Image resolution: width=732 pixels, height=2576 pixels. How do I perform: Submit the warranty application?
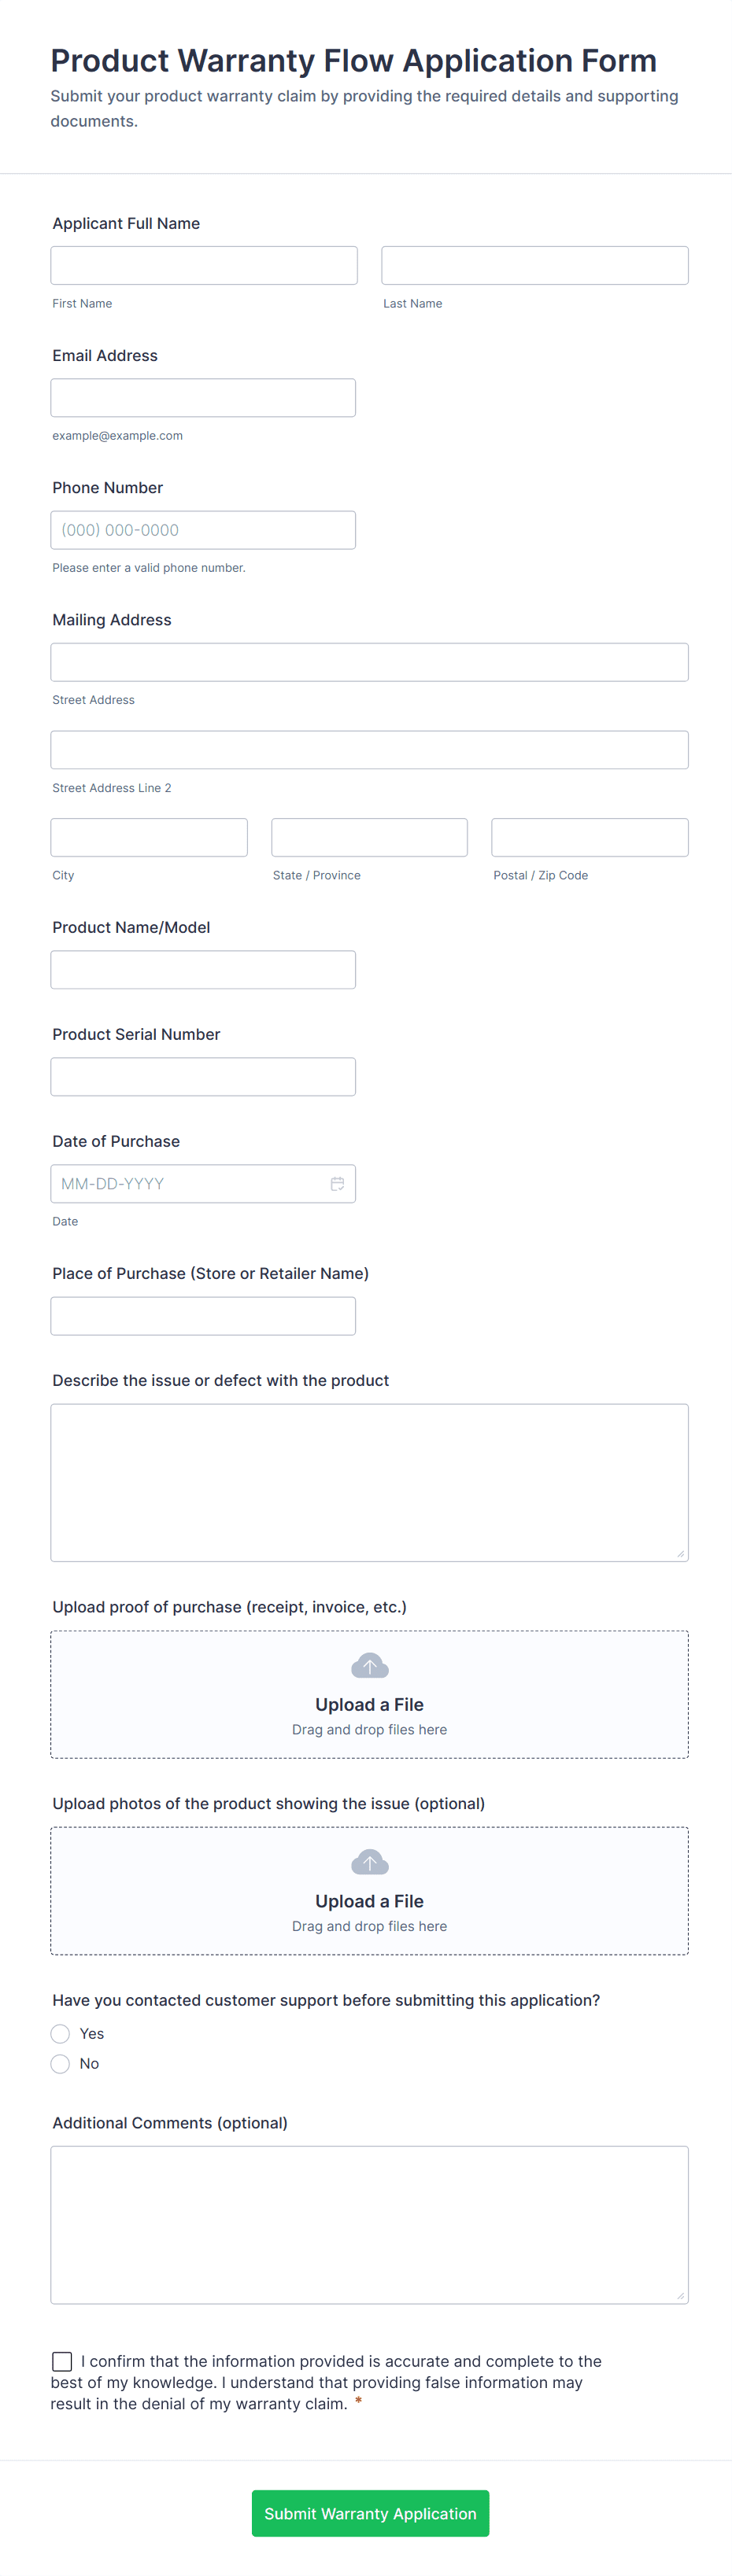point(370,2513)
